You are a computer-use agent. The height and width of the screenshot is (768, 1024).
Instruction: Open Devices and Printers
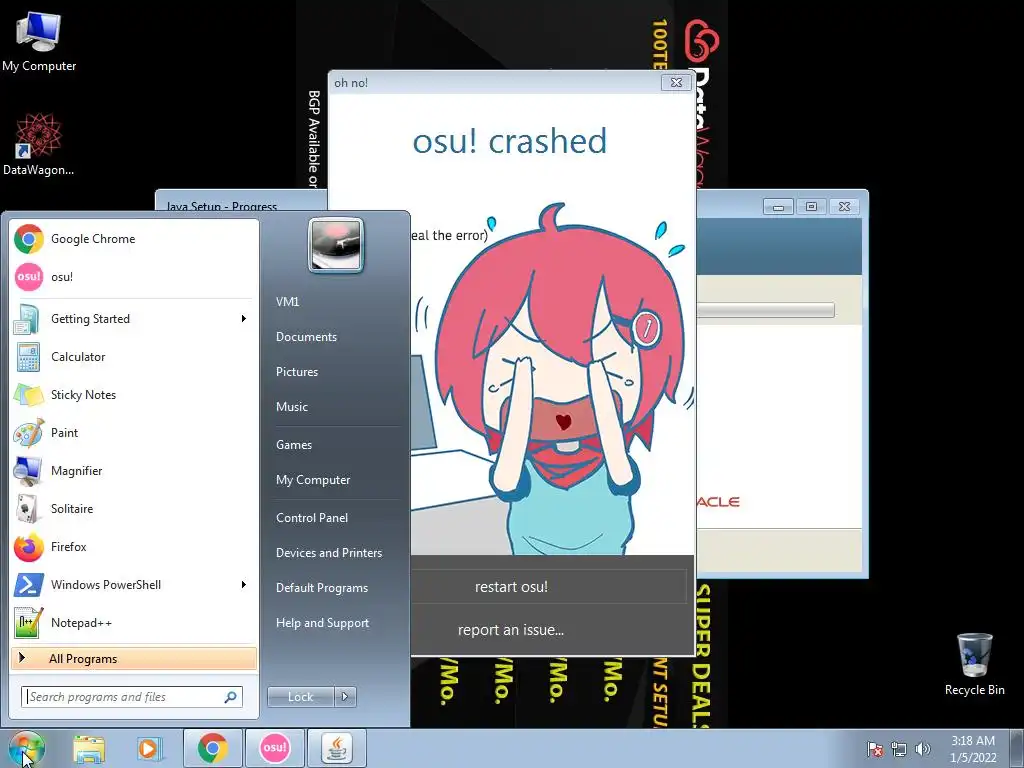(329, 552)
